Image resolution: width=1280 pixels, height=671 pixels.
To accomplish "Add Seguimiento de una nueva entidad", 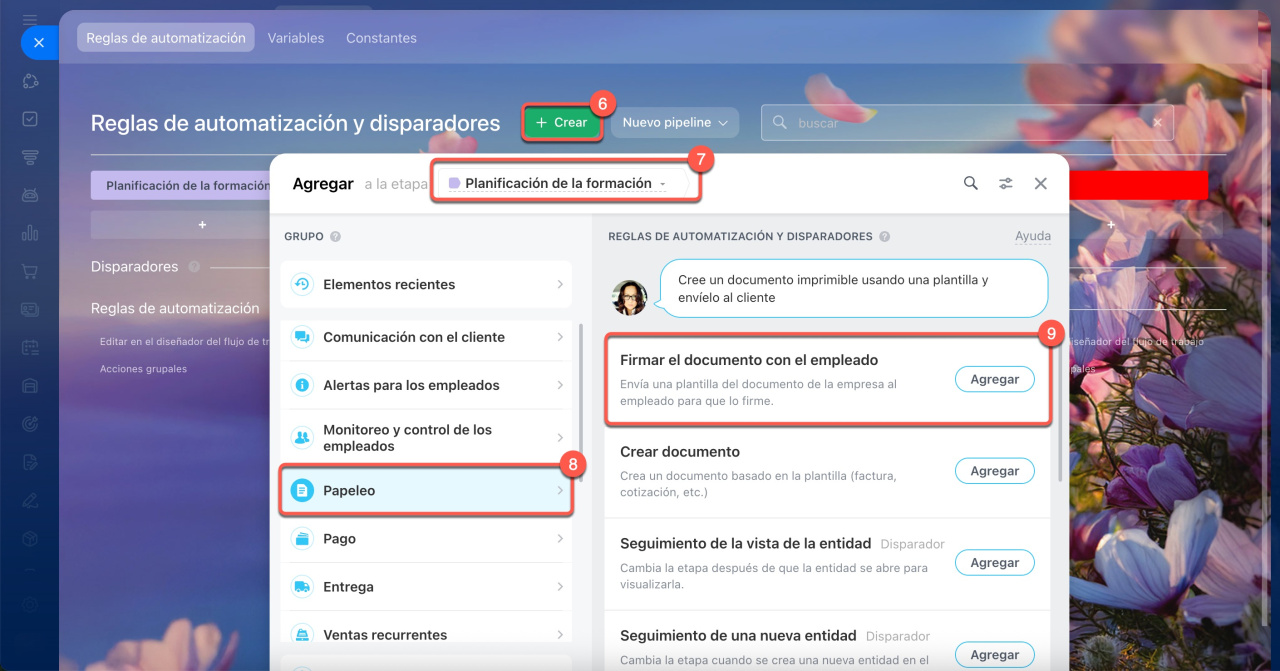I will [994, 655].
